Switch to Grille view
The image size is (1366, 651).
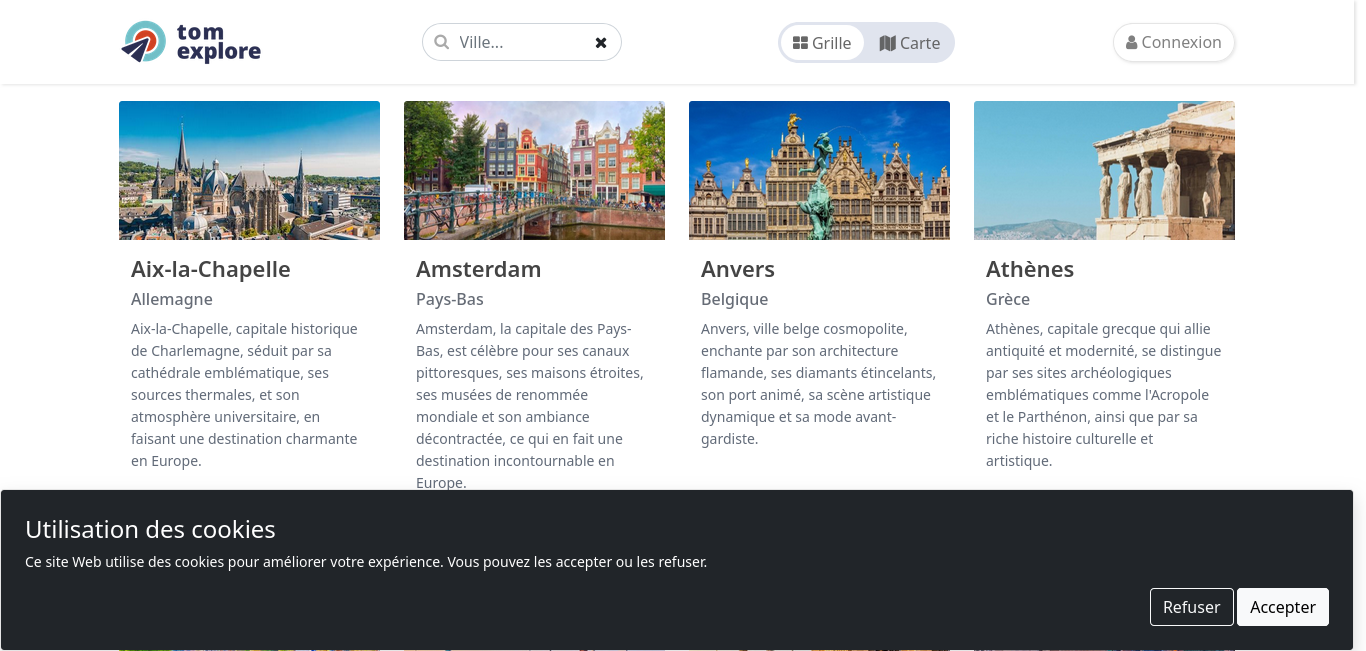point(822,43)
